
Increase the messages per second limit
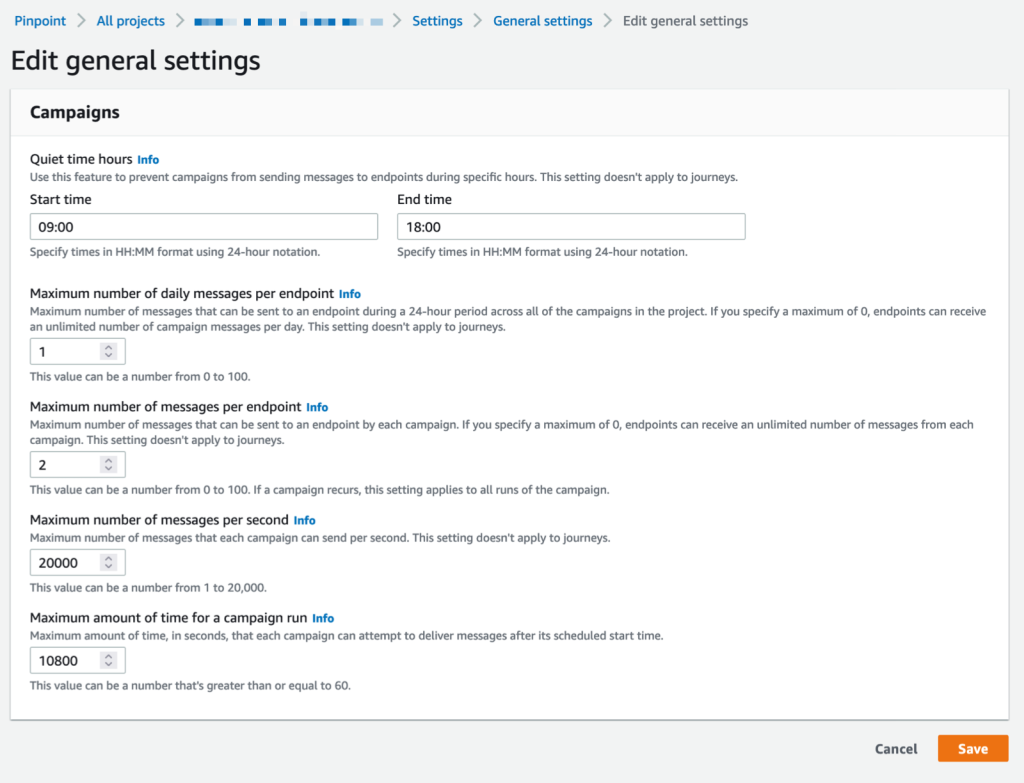pyautogui.click(x=110, y=558)
